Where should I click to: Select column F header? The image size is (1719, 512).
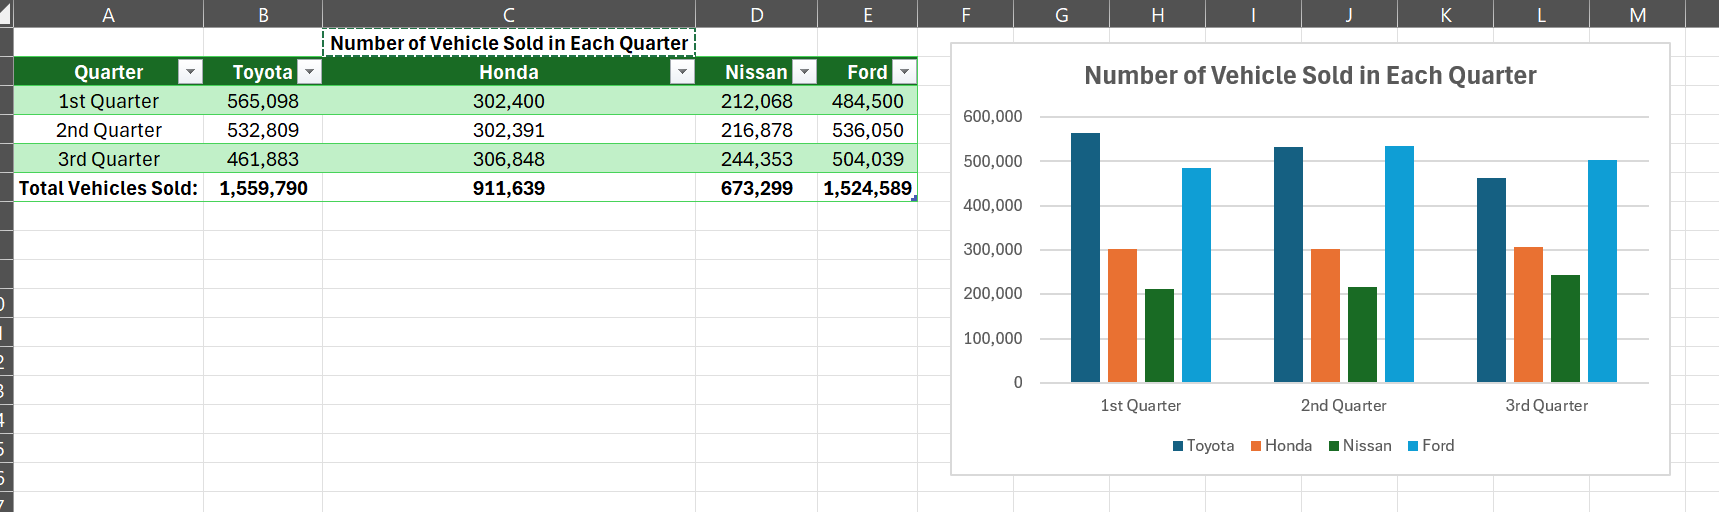tap(966, 14)
